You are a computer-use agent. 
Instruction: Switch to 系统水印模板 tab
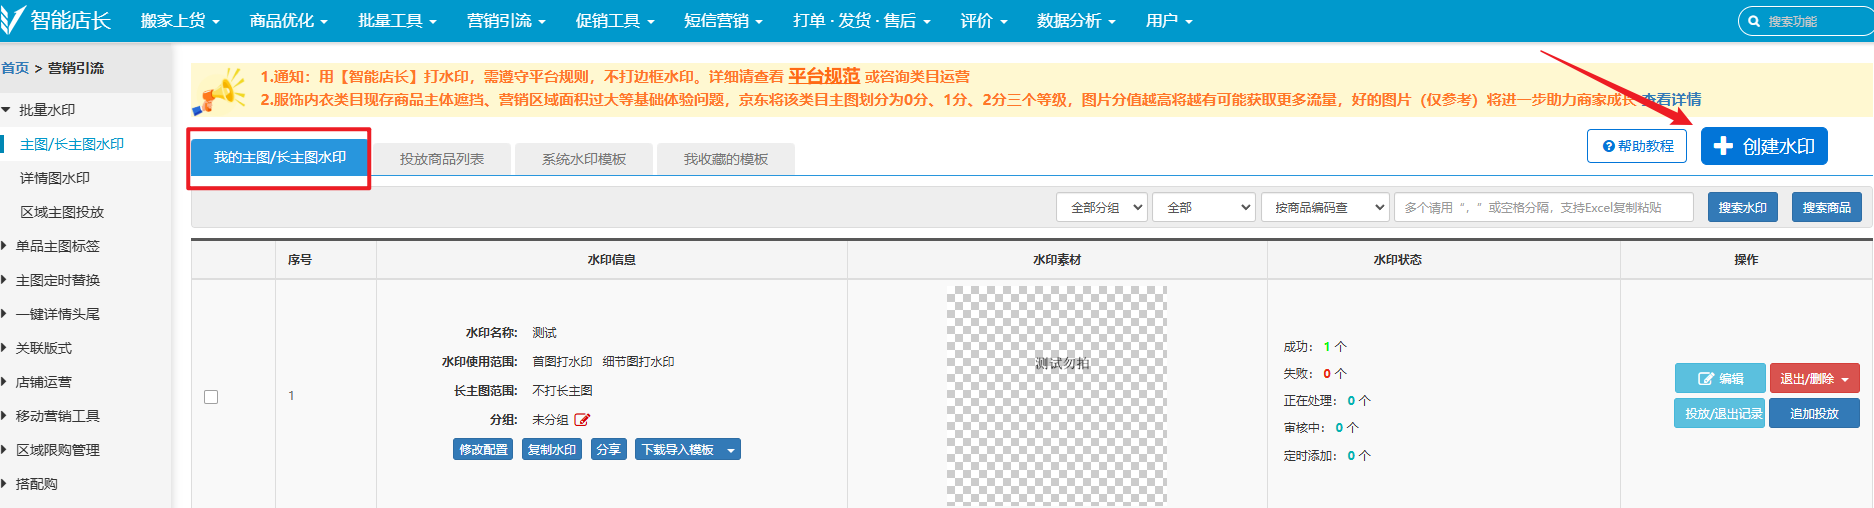(x=583, y=159)
